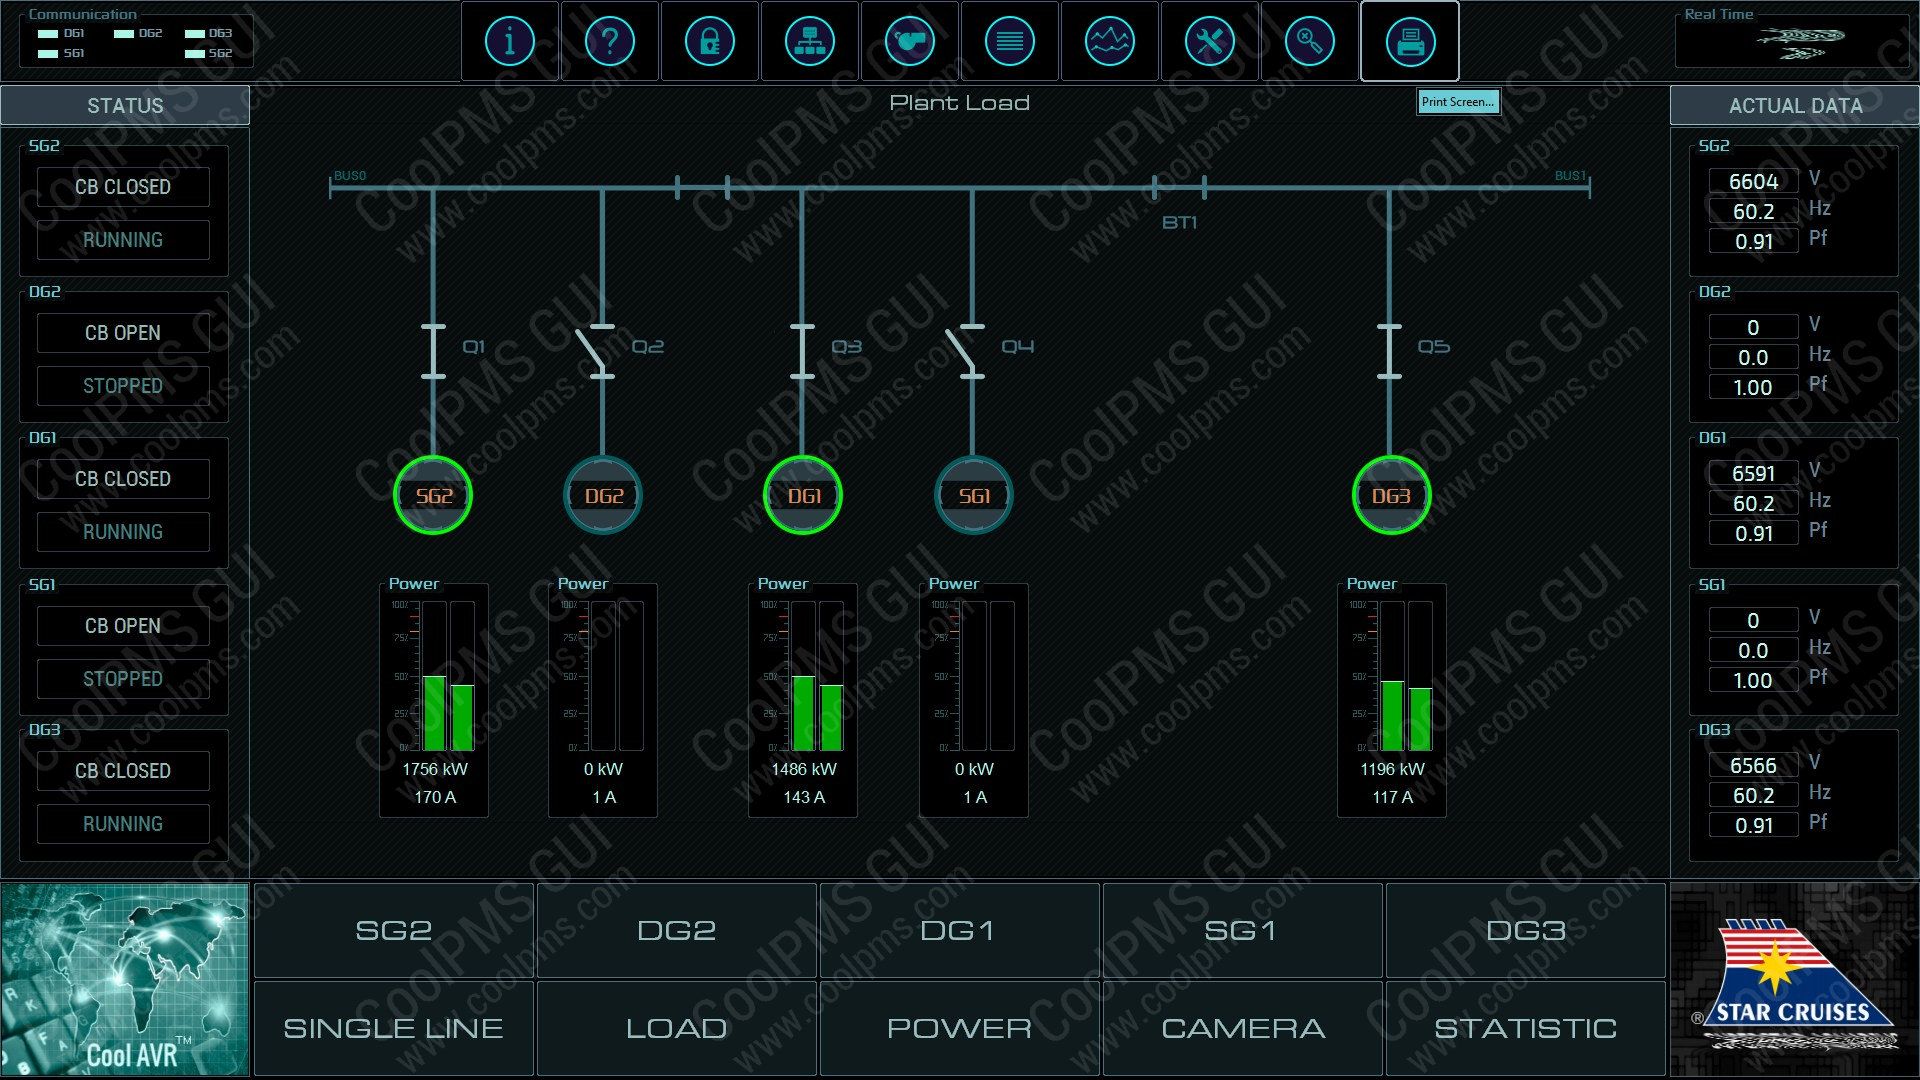Click the Print Screen printer icon
This screenshot has height=1080, width=1920.
(x=1410, y=41)
